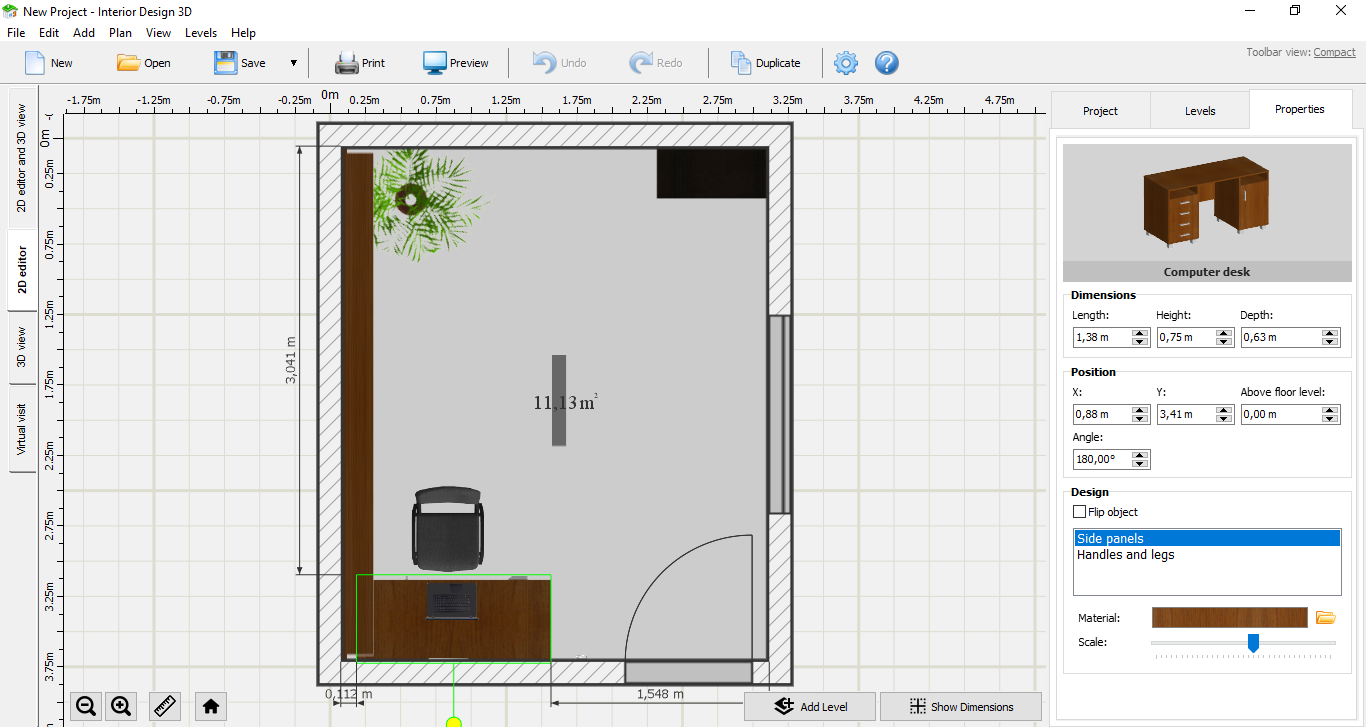1366x727 pixels.
Task: Click the wood material swatch
Action: point(1229,618)
